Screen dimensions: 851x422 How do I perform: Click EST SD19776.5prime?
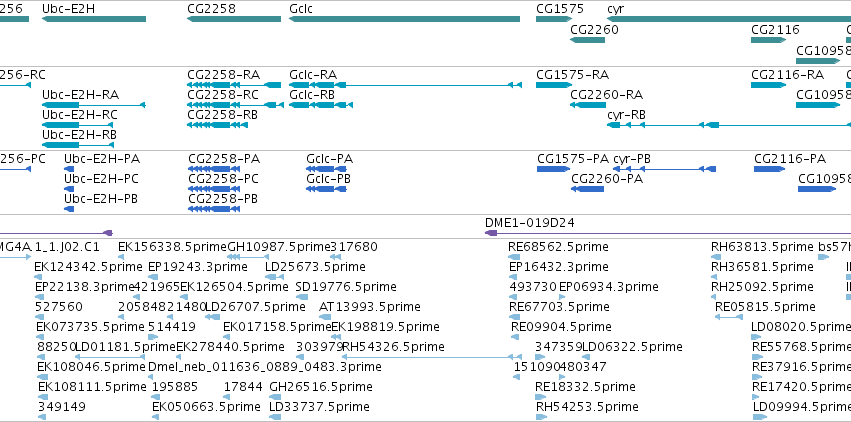pyautogui.click(x=302, y=297)
